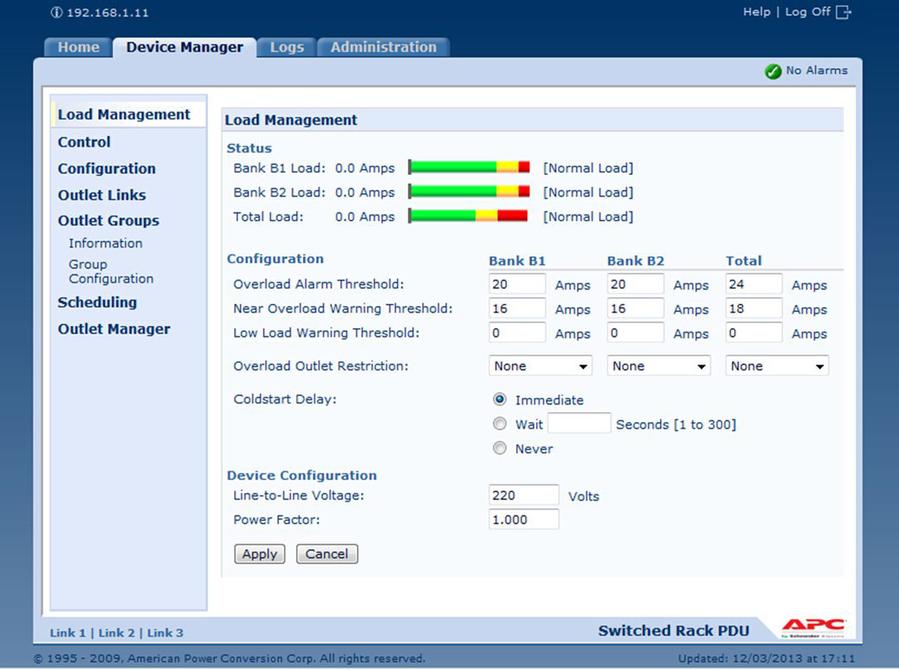Open the Help link

[x=757, y=12]
